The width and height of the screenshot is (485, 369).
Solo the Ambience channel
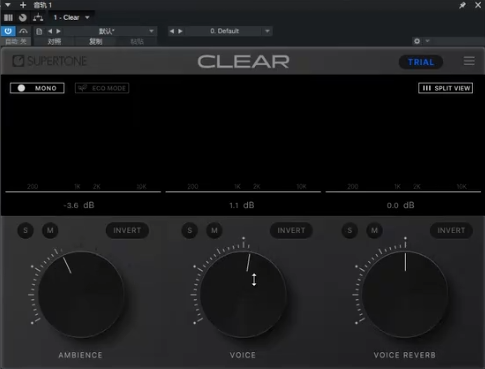pyautogui.click(x=25, y=230)
